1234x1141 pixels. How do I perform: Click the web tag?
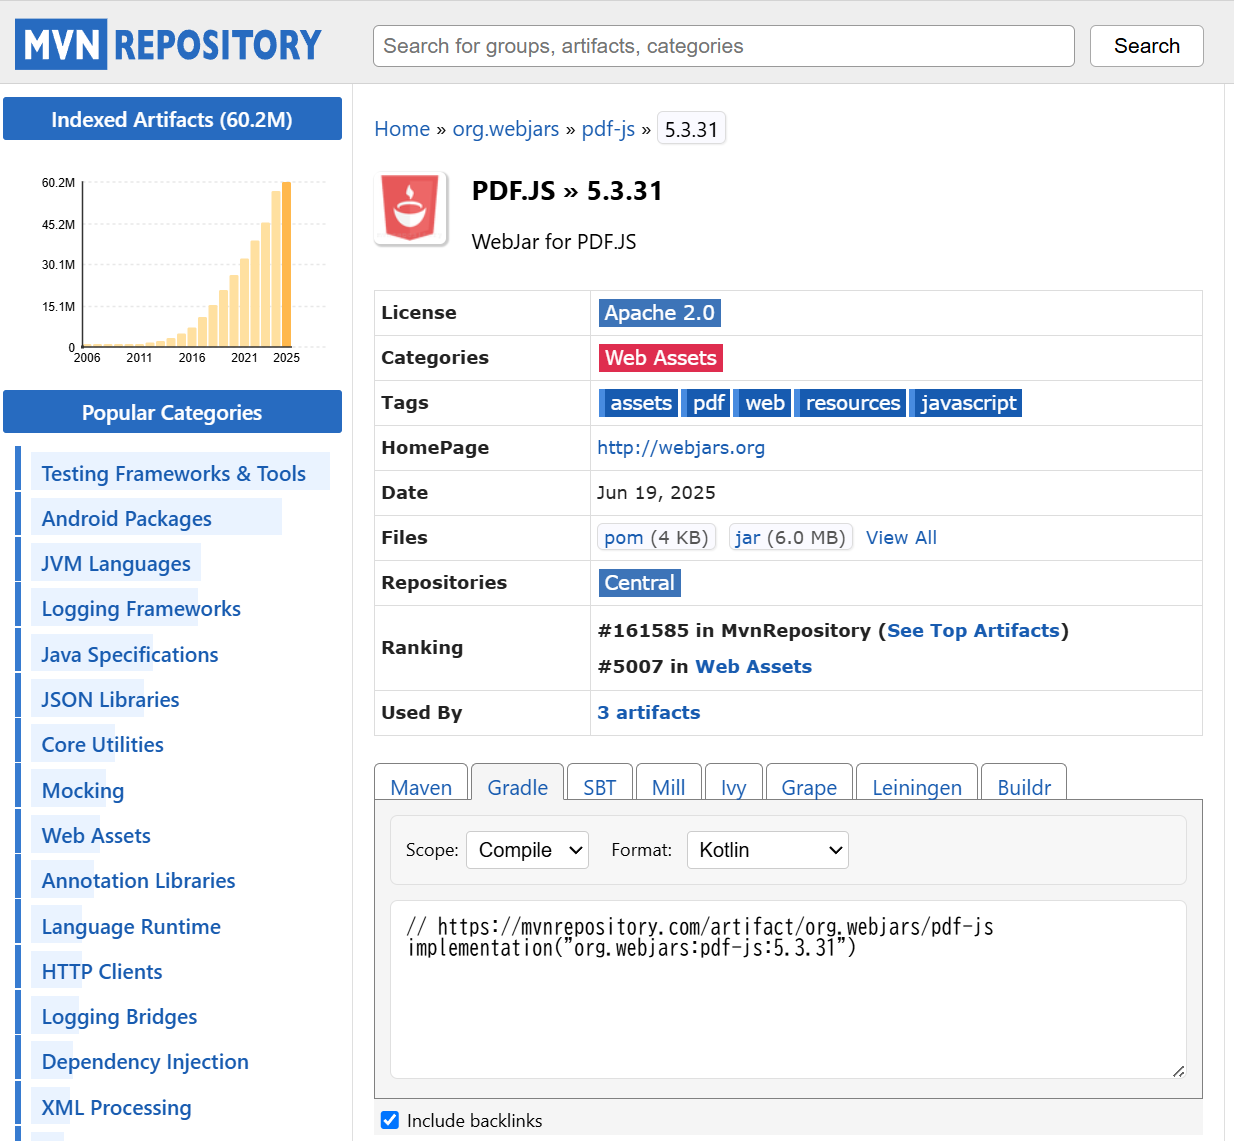tap(763, 403)
